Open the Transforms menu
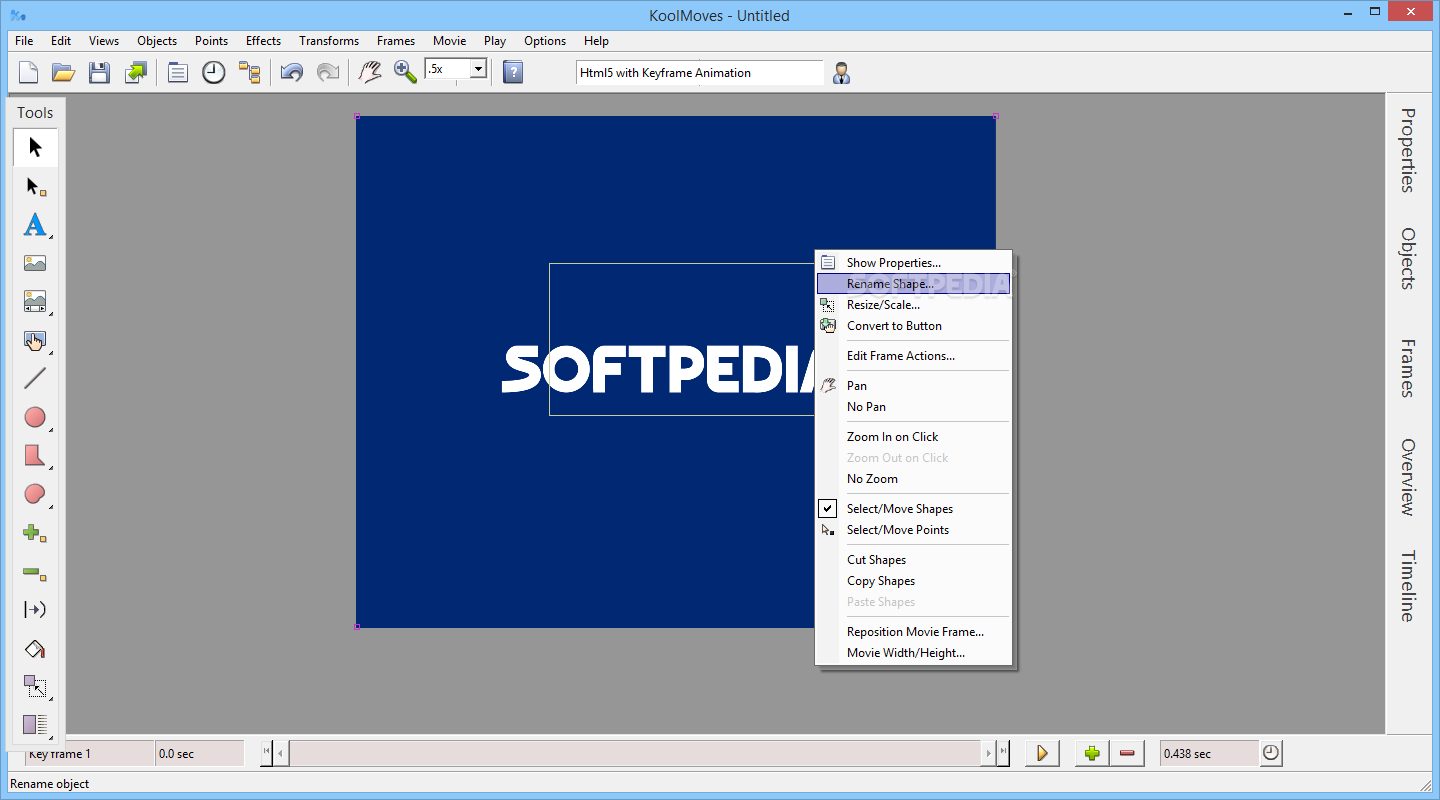Viewport: 1440px width, 800px height. [x=329, y=41]
